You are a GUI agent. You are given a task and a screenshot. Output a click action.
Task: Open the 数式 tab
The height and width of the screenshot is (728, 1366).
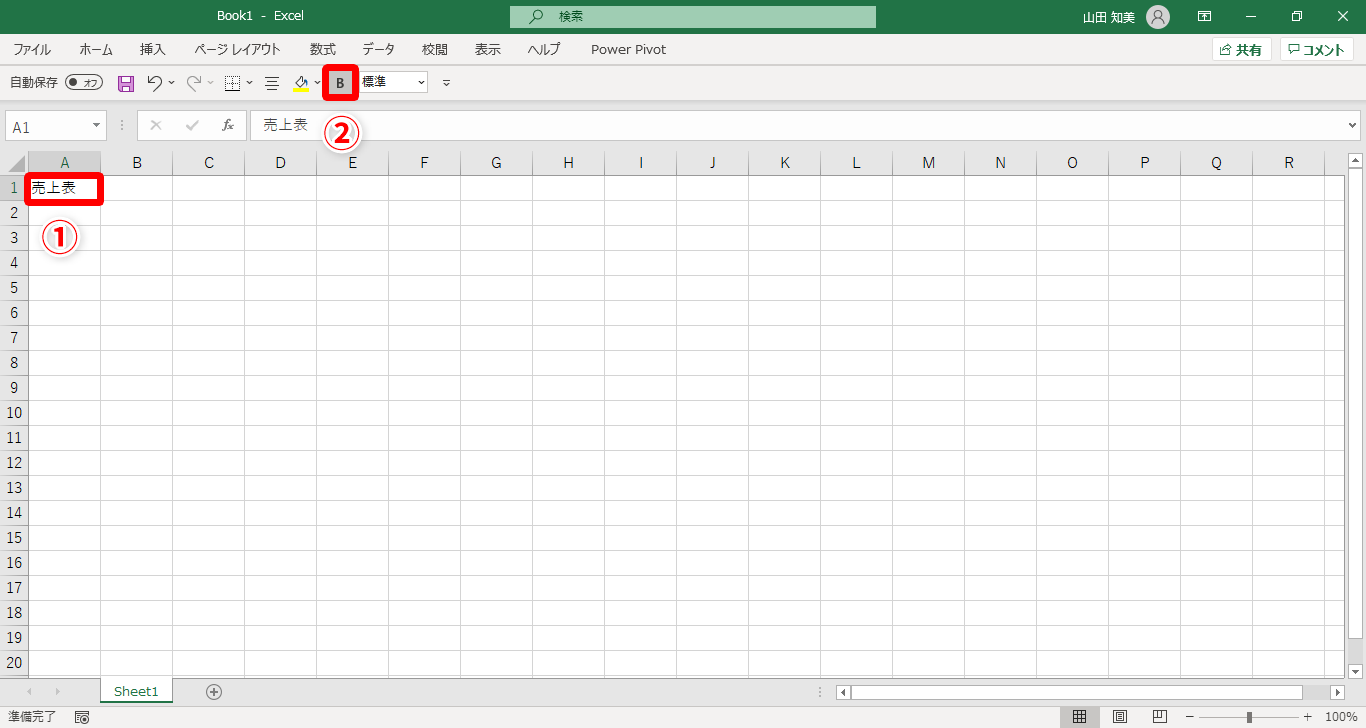323,50
